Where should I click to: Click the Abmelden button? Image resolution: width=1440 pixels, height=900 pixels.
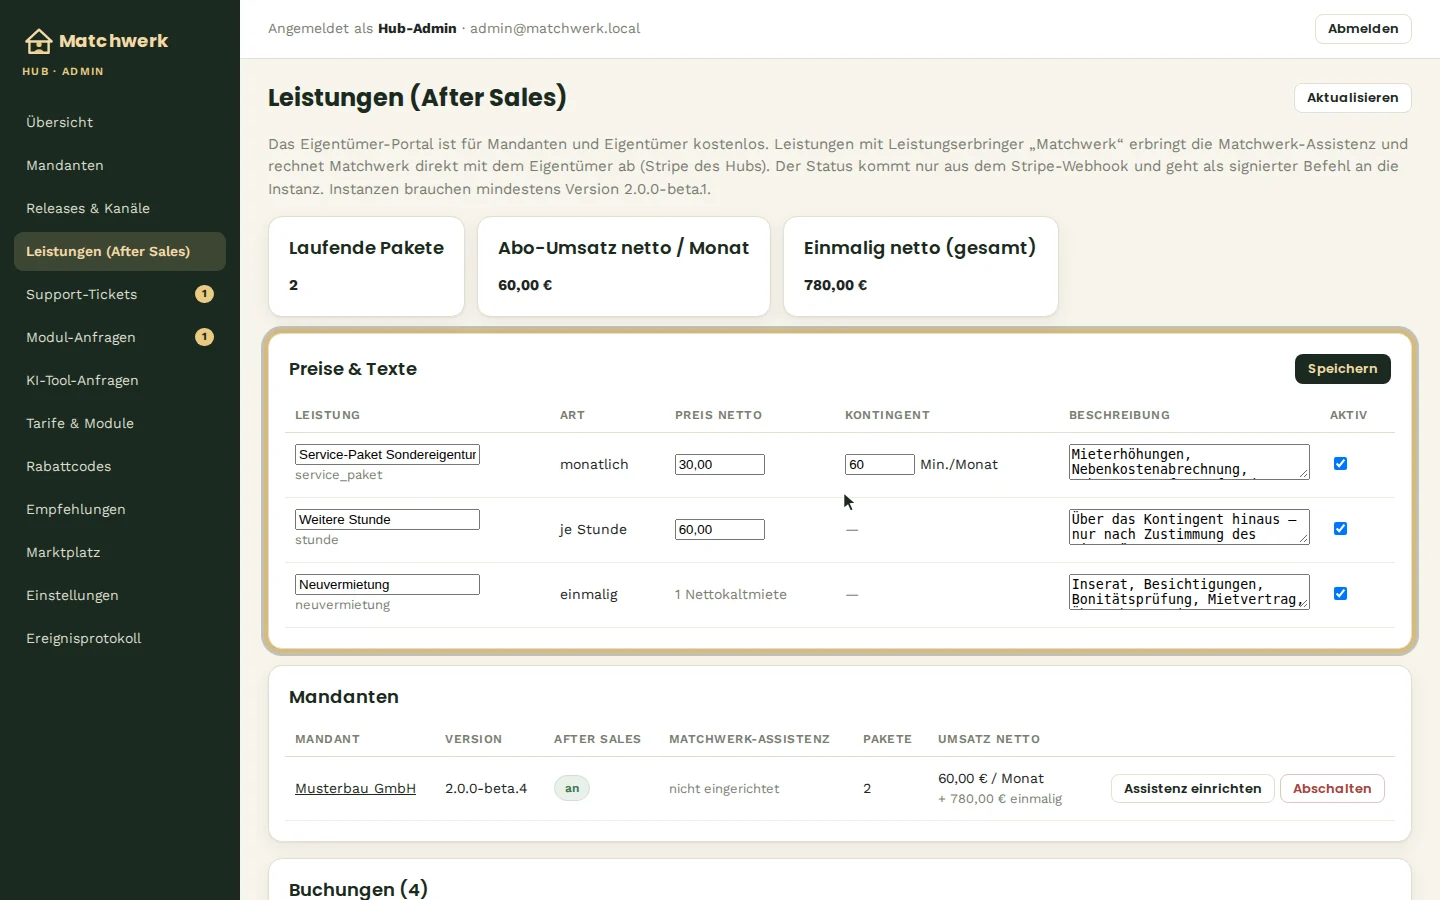1363,29
